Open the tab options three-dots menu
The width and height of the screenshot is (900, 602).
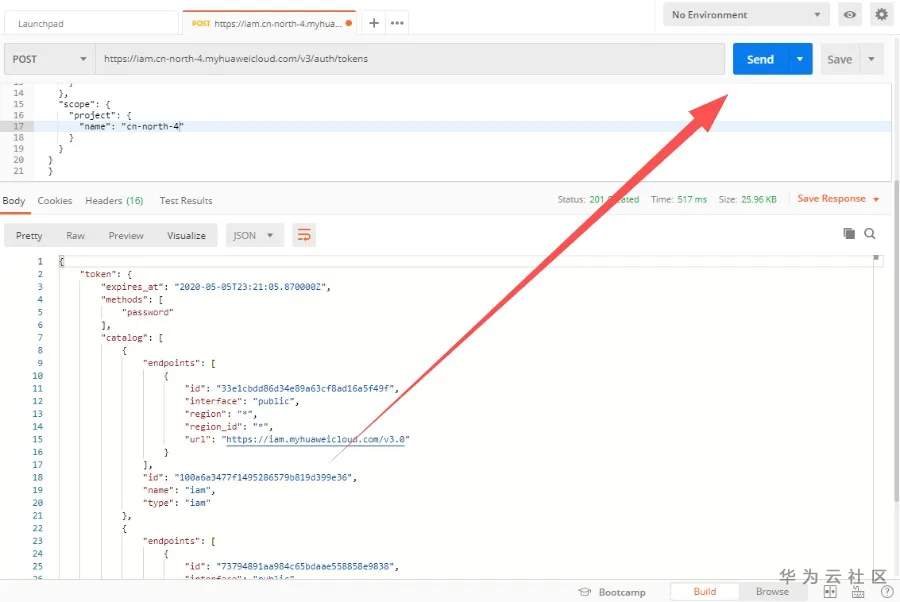397,23
